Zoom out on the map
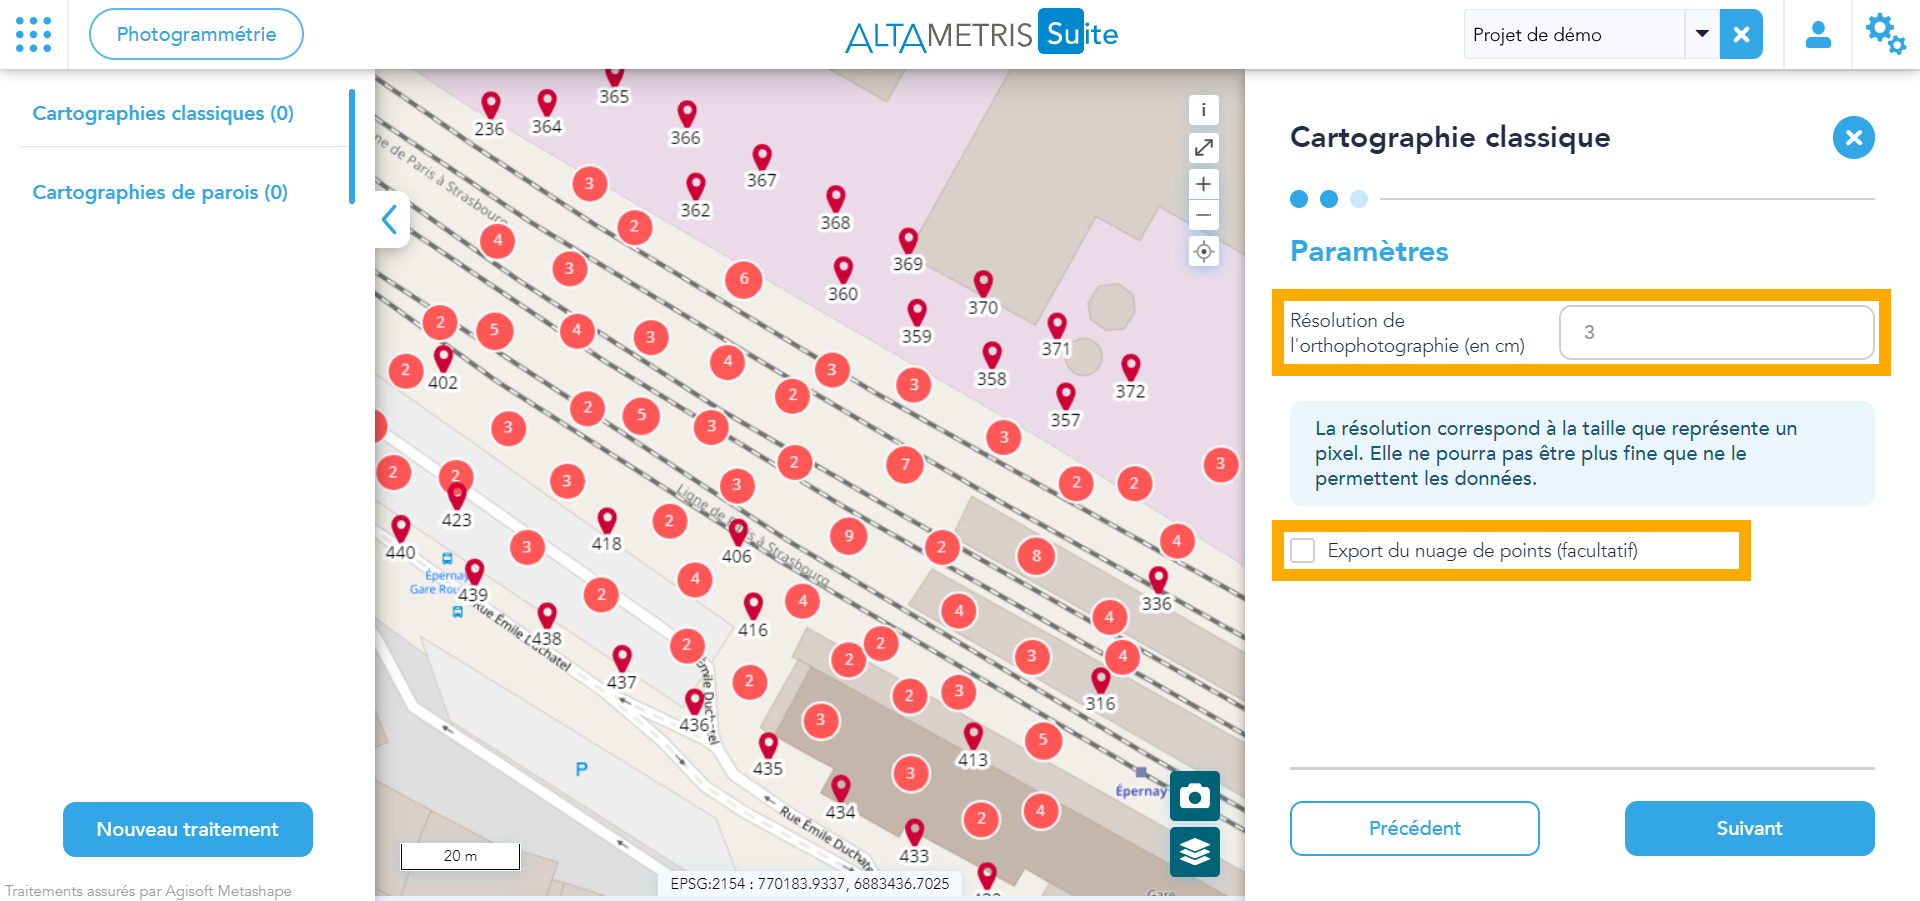The width and height of the screenshot is (1920, 901). tap(1203, 215)
